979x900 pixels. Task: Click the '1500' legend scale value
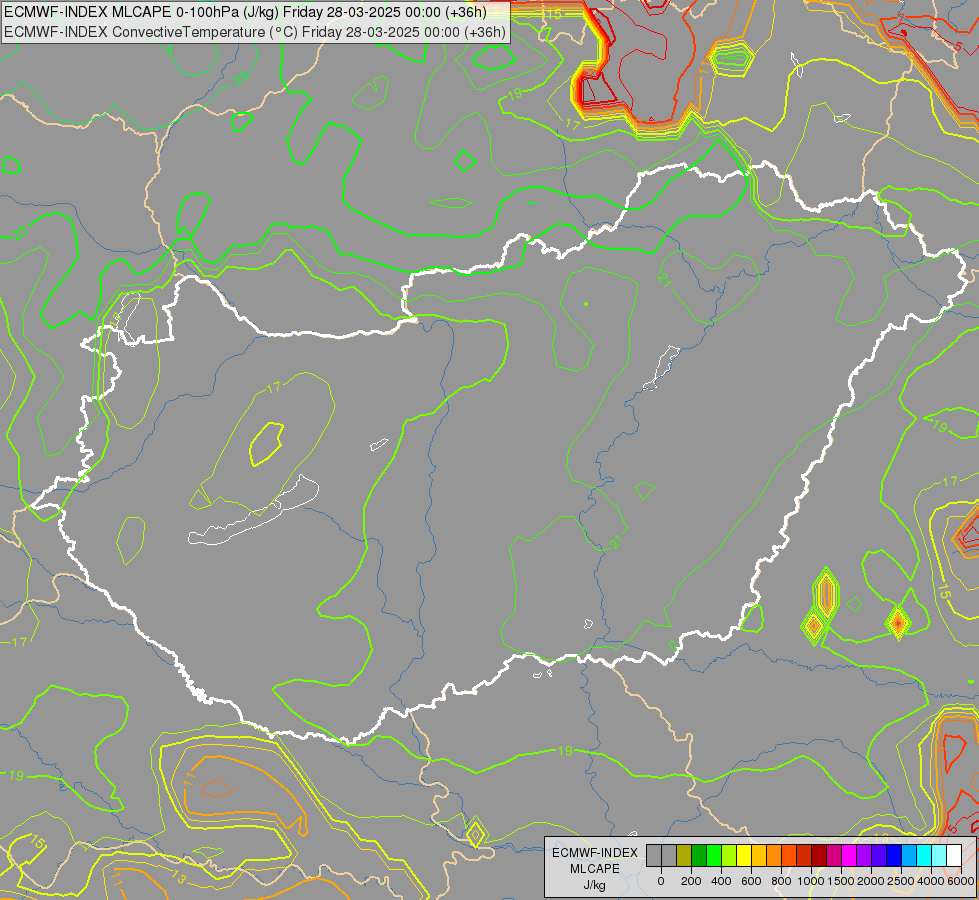(841, 881)
